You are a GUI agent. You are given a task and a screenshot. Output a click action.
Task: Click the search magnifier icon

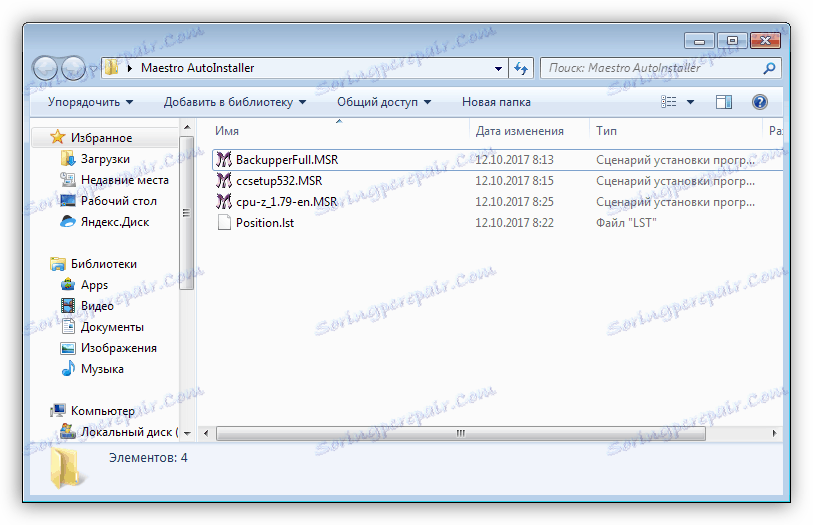769,68
